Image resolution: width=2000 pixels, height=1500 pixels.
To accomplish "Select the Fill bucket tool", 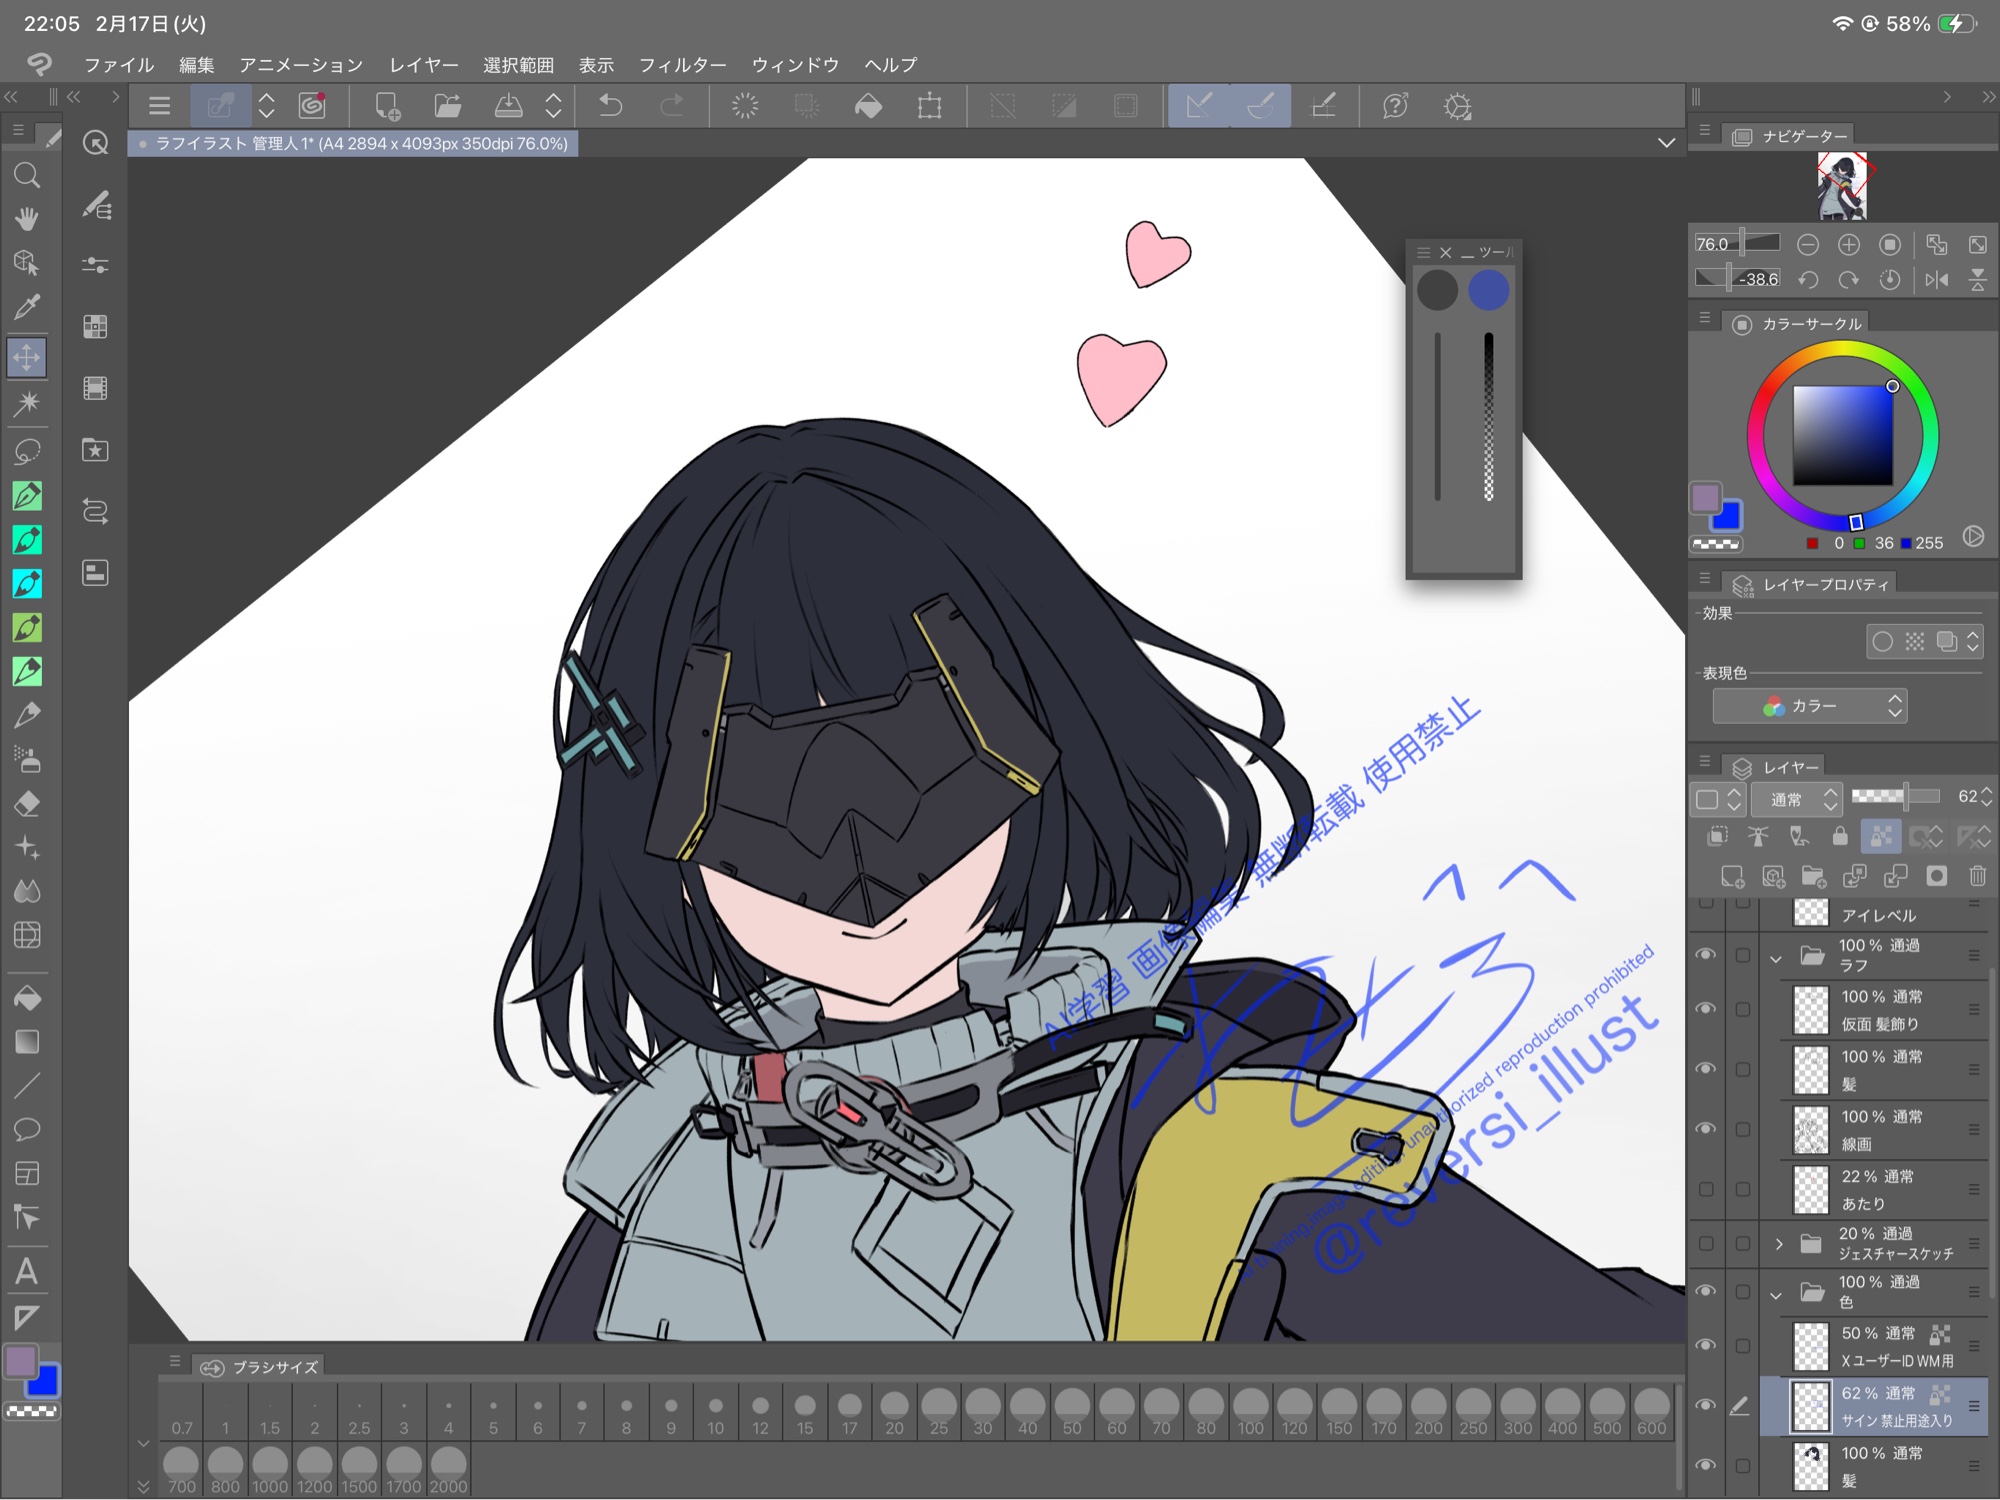I will point(27,998).
